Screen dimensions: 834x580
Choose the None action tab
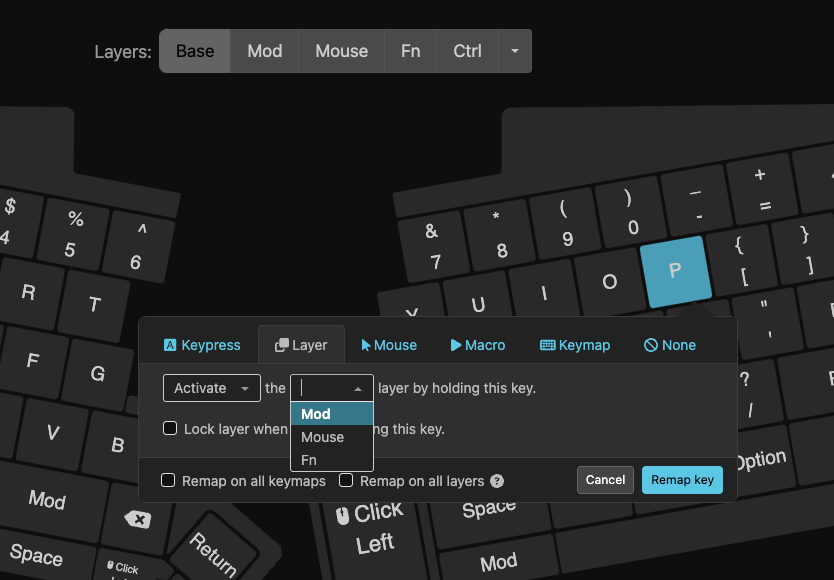(669, 345)
